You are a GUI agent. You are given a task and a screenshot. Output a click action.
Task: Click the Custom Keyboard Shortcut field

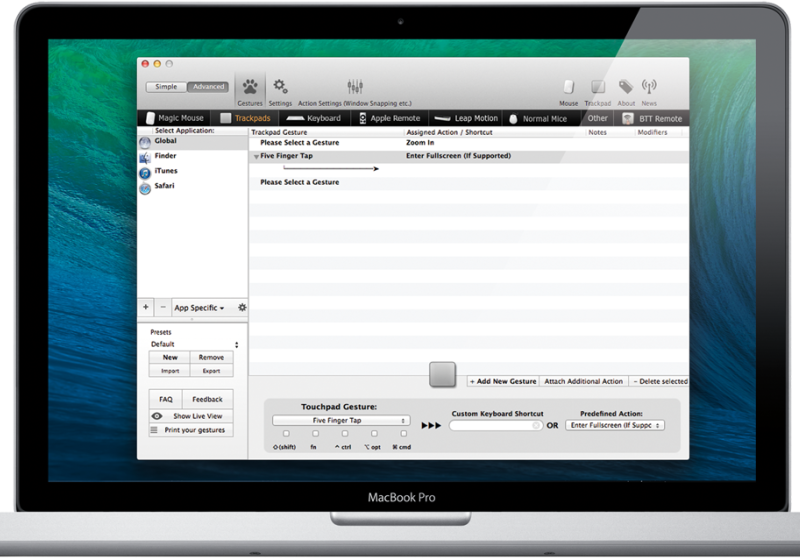495,425
